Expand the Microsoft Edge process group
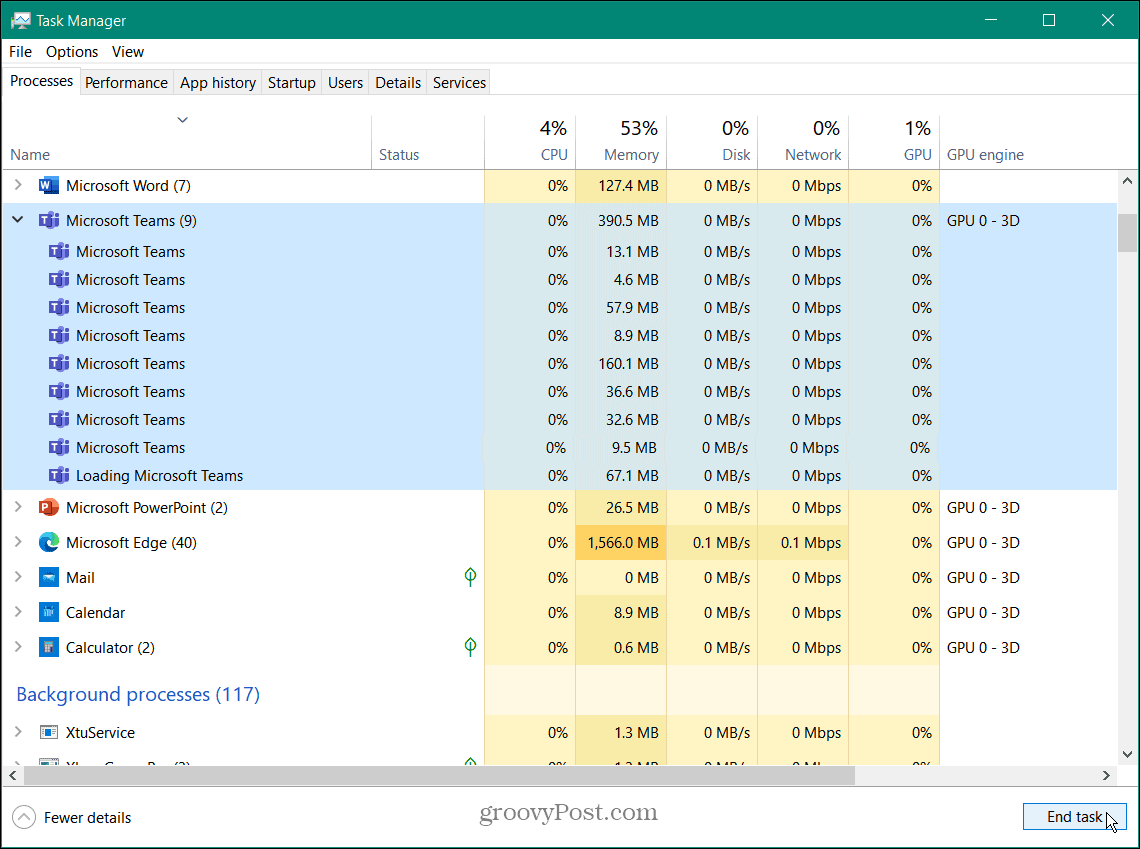The height and width of the screenshot is (849, 1140). tap(17, 542)
